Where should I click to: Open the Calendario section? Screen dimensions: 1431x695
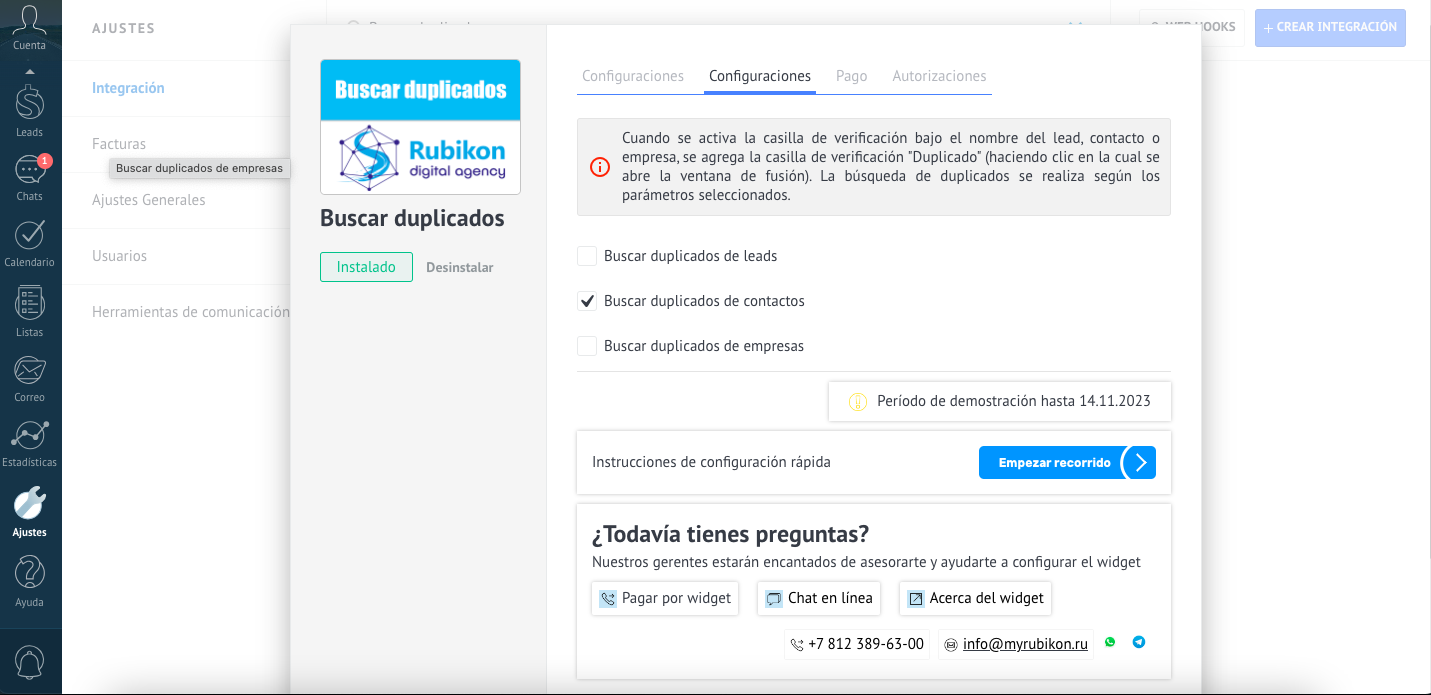(x=29, y=244)
